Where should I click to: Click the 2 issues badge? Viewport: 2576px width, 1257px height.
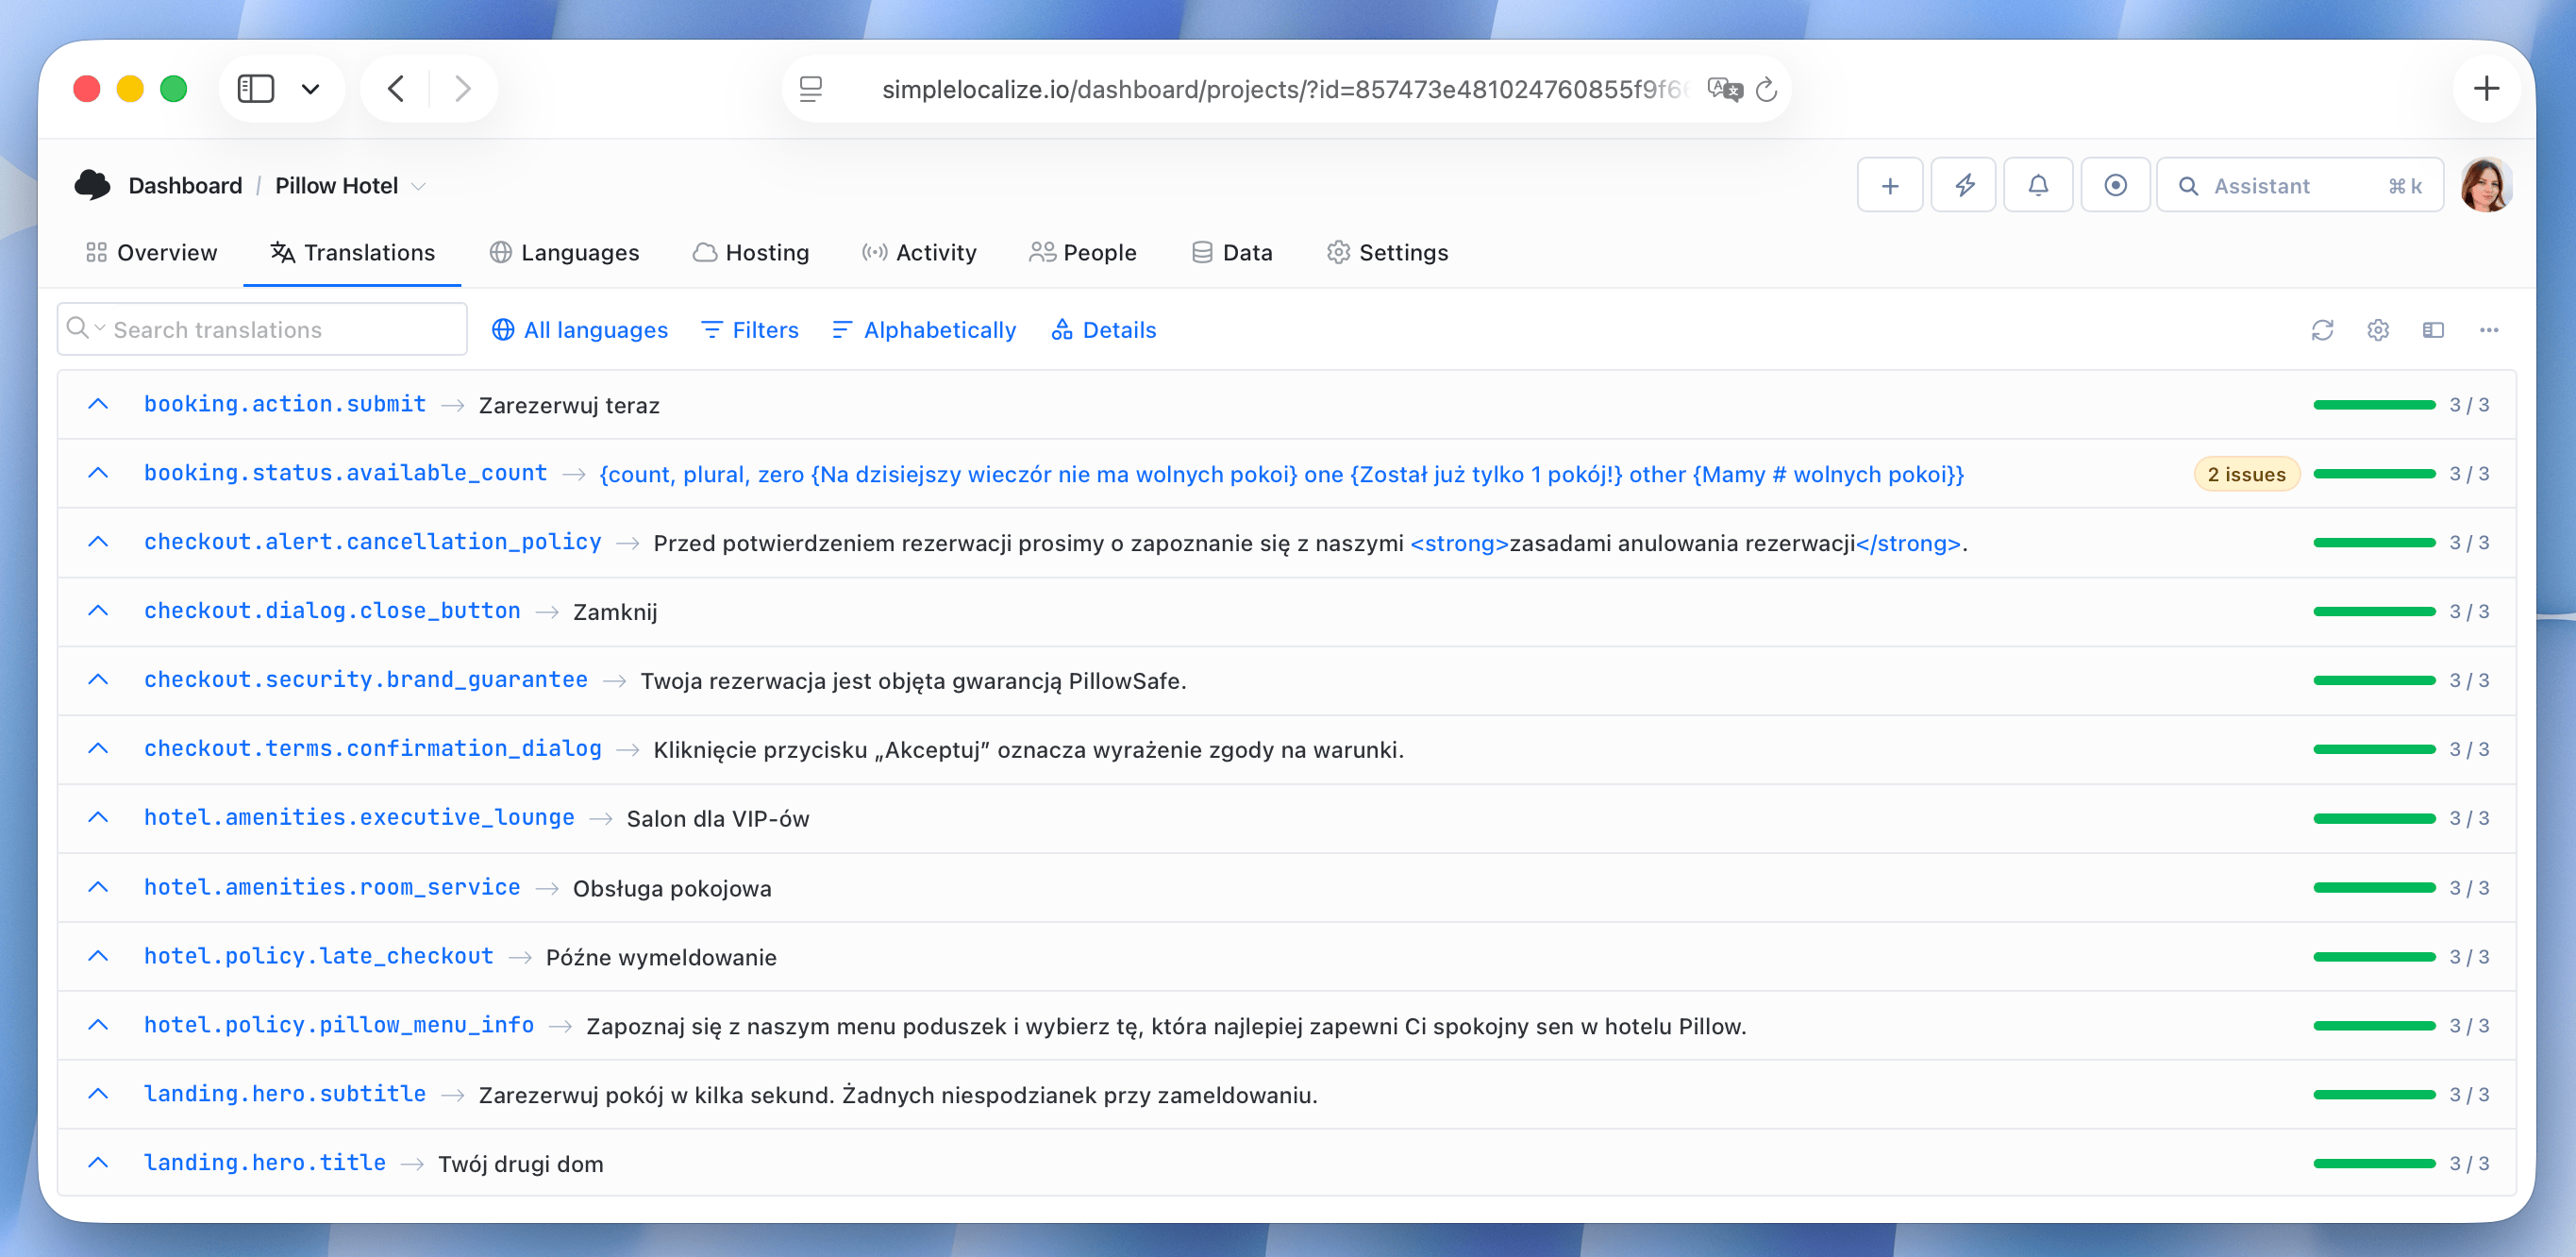point(2246,474)
